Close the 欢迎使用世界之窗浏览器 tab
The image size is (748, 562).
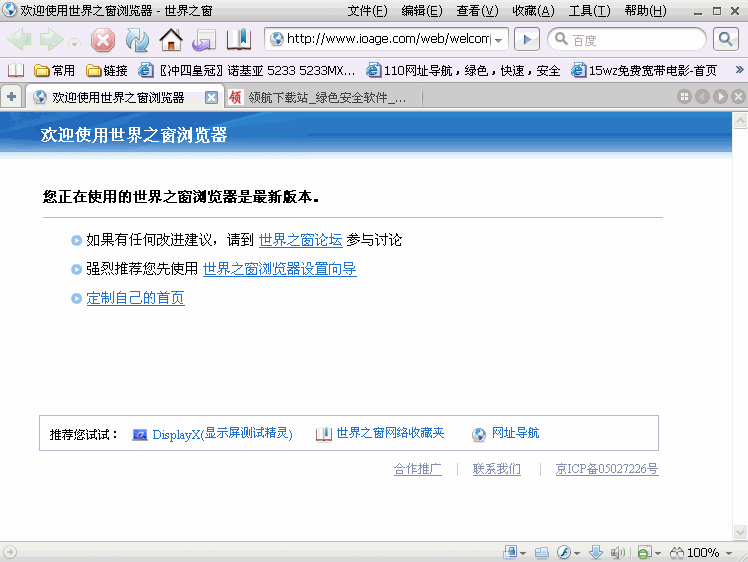(211, 98)
